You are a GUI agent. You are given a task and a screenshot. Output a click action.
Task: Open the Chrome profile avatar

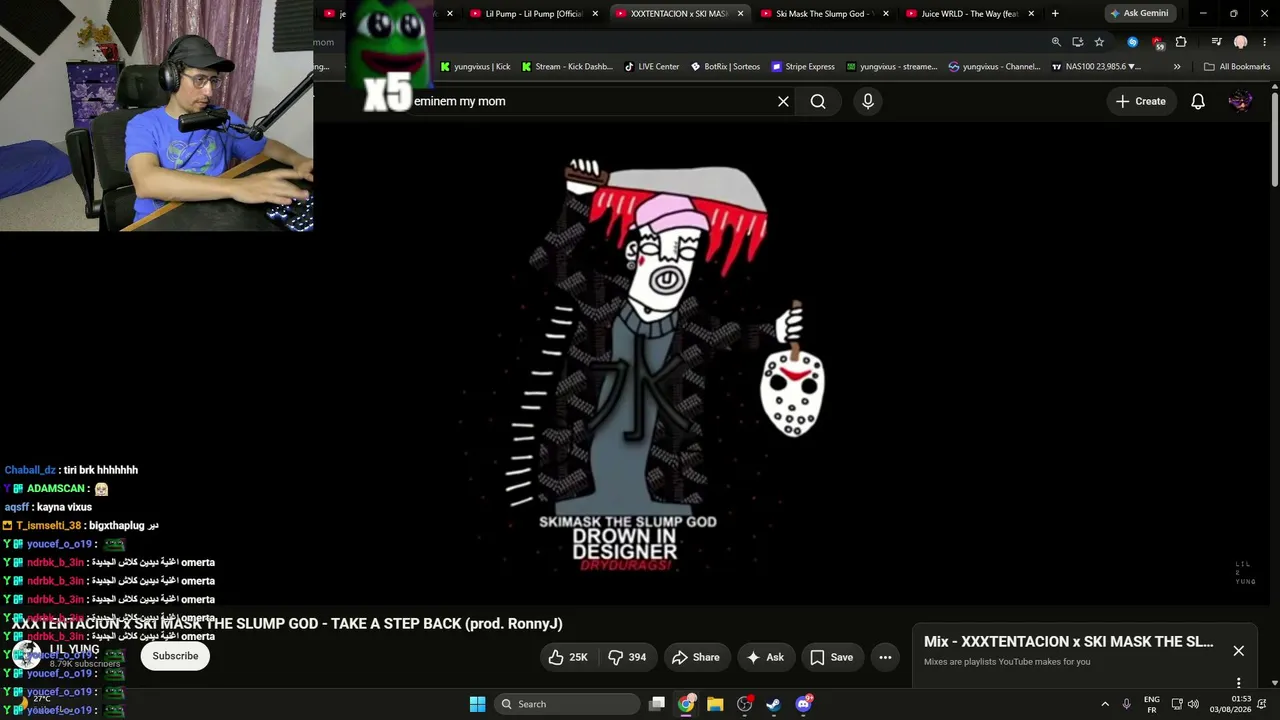1240,42
